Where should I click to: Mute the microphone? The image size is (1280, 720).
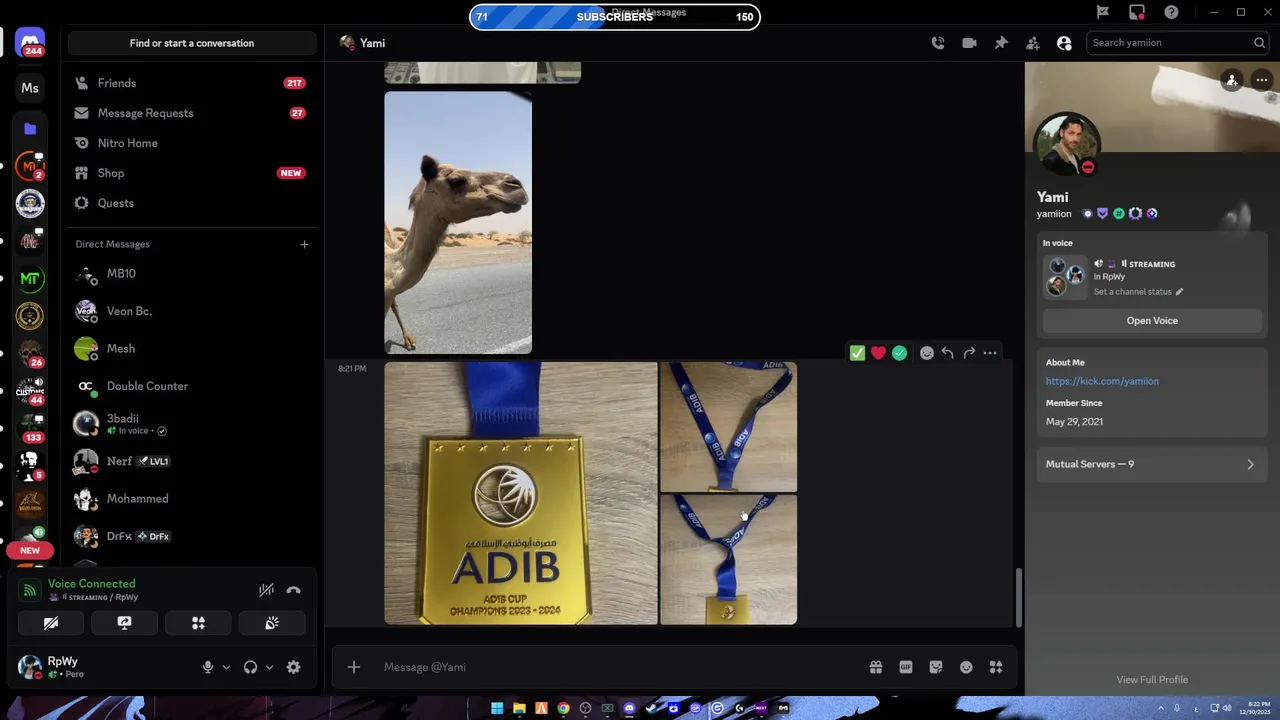click(x=208, y=667)
